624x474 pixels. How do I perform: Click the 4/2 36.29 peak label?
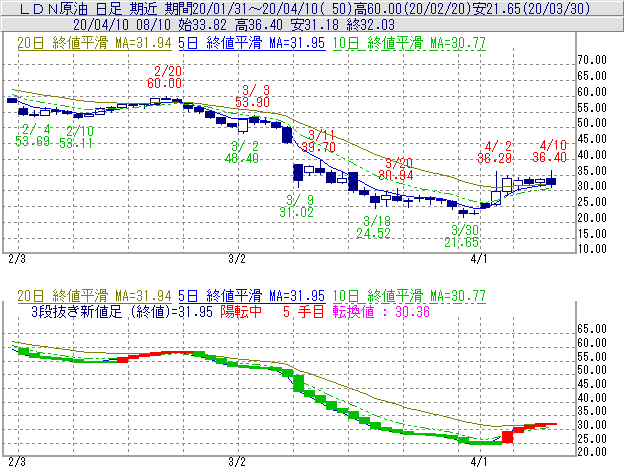click(495, 152)
